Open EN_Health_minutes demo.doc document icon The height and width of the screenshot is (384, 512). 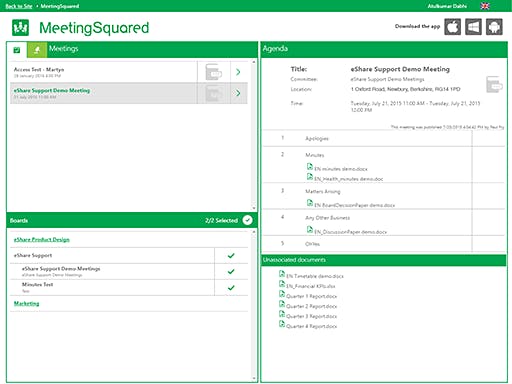pyautogui.click(x=310, y=177)
